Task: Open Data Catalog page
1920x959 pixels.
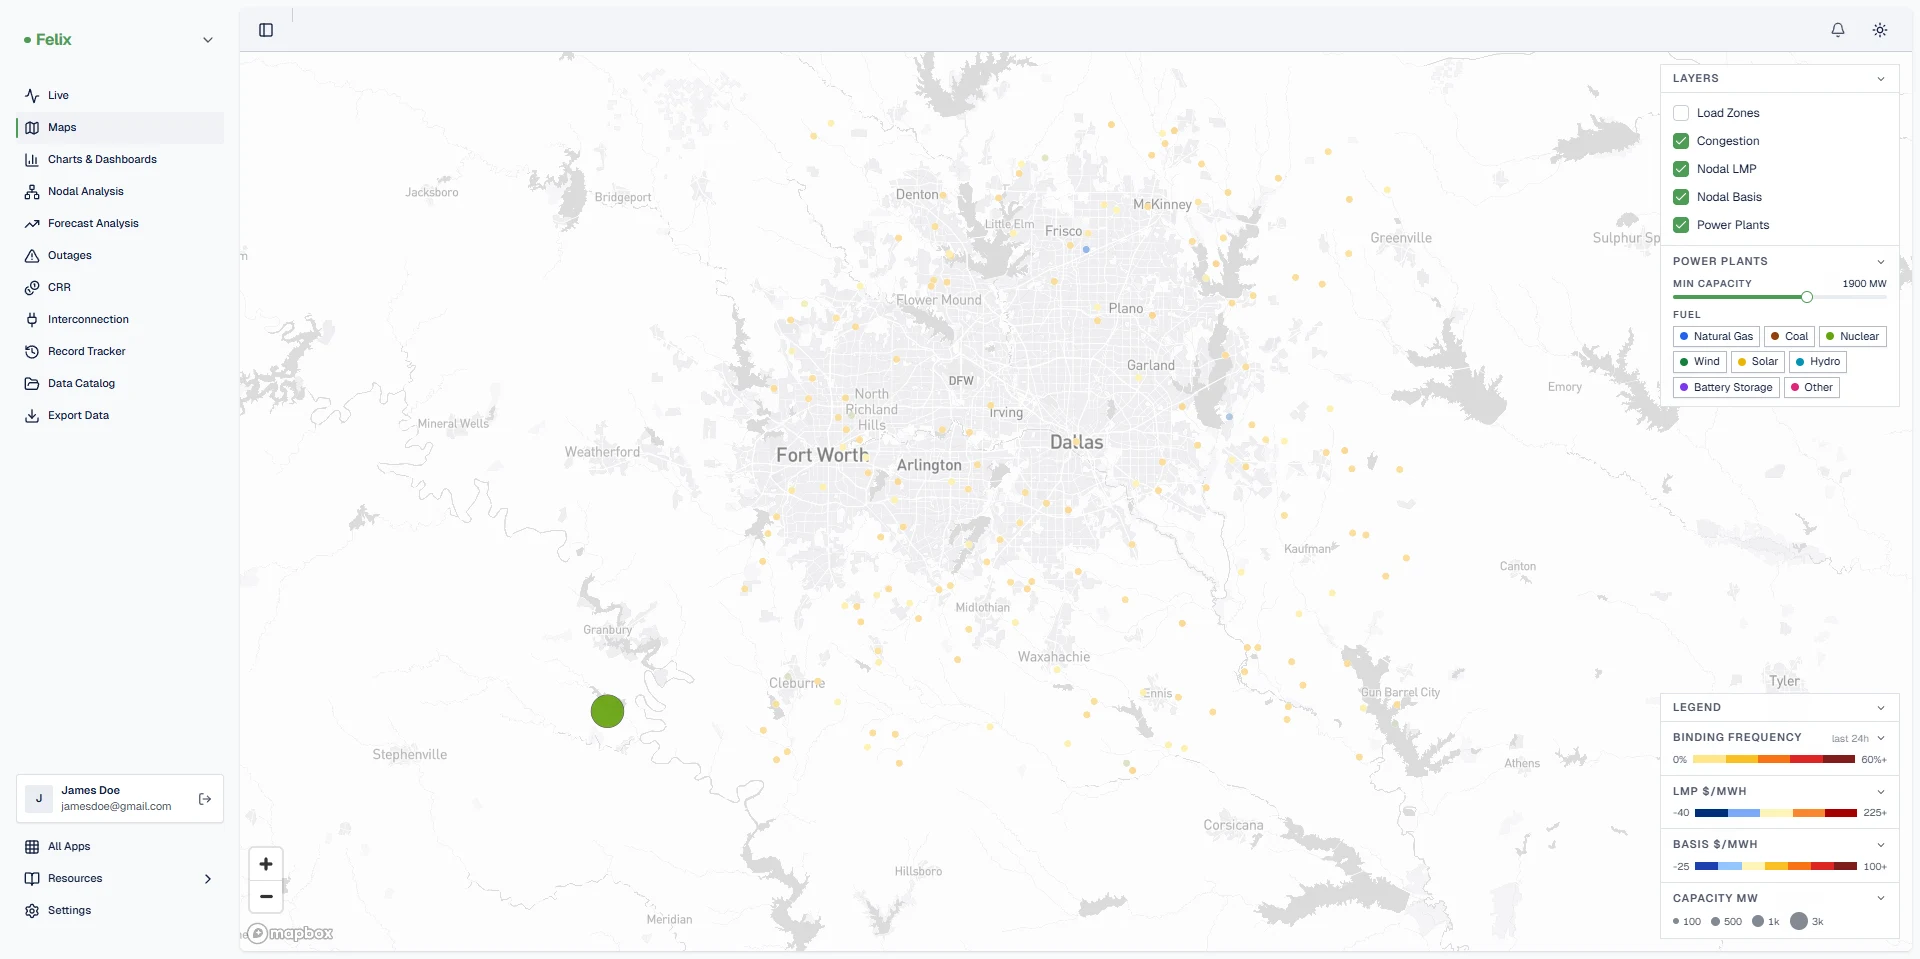Action: [120, 384]
